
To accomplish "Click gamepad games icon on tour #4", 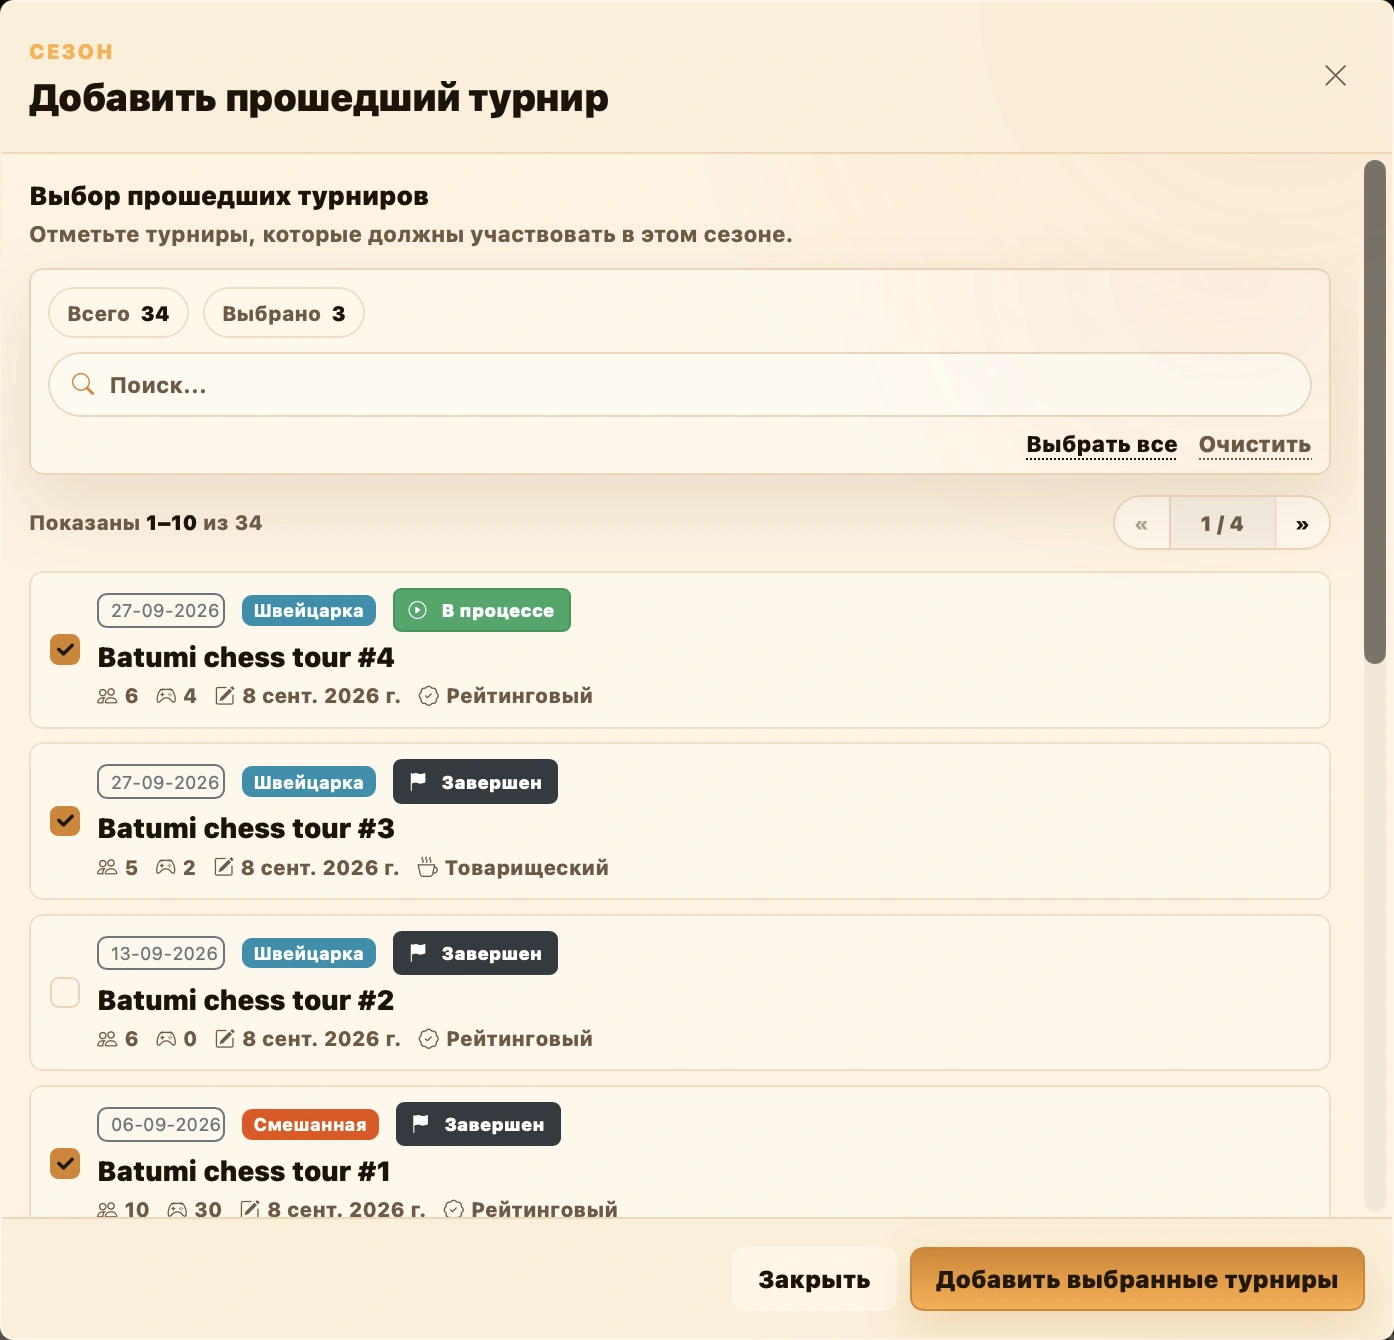I will coord(166,696).
